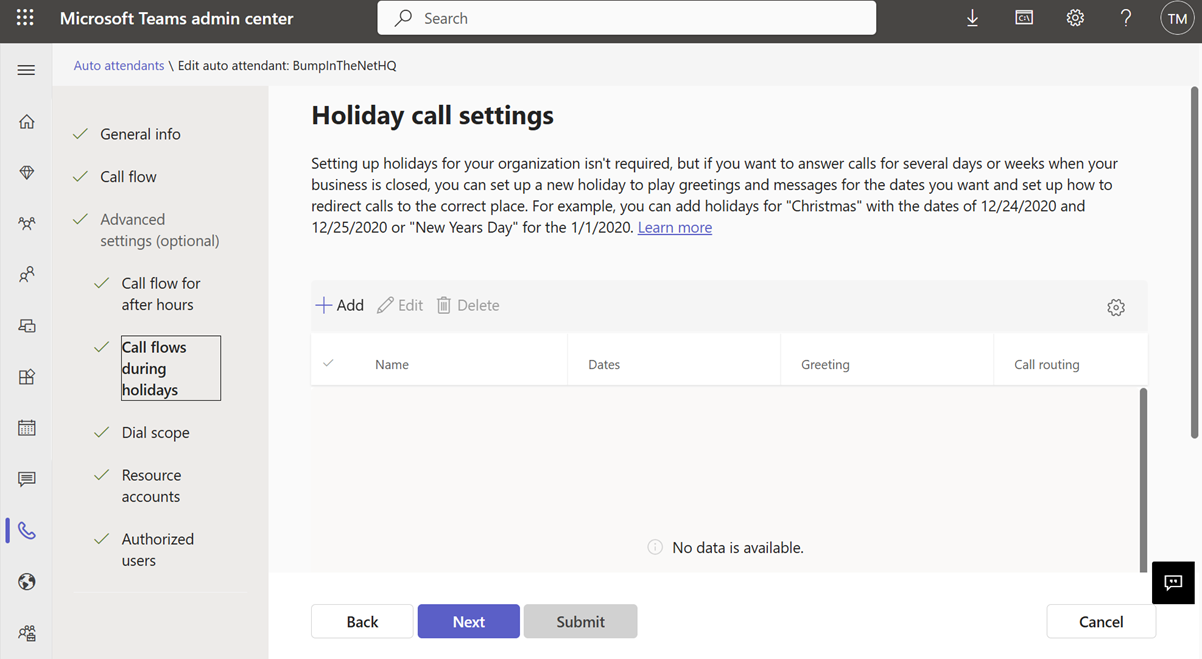
Task: Open the Voice phone icon in sidebar
Action: point(27,531)
